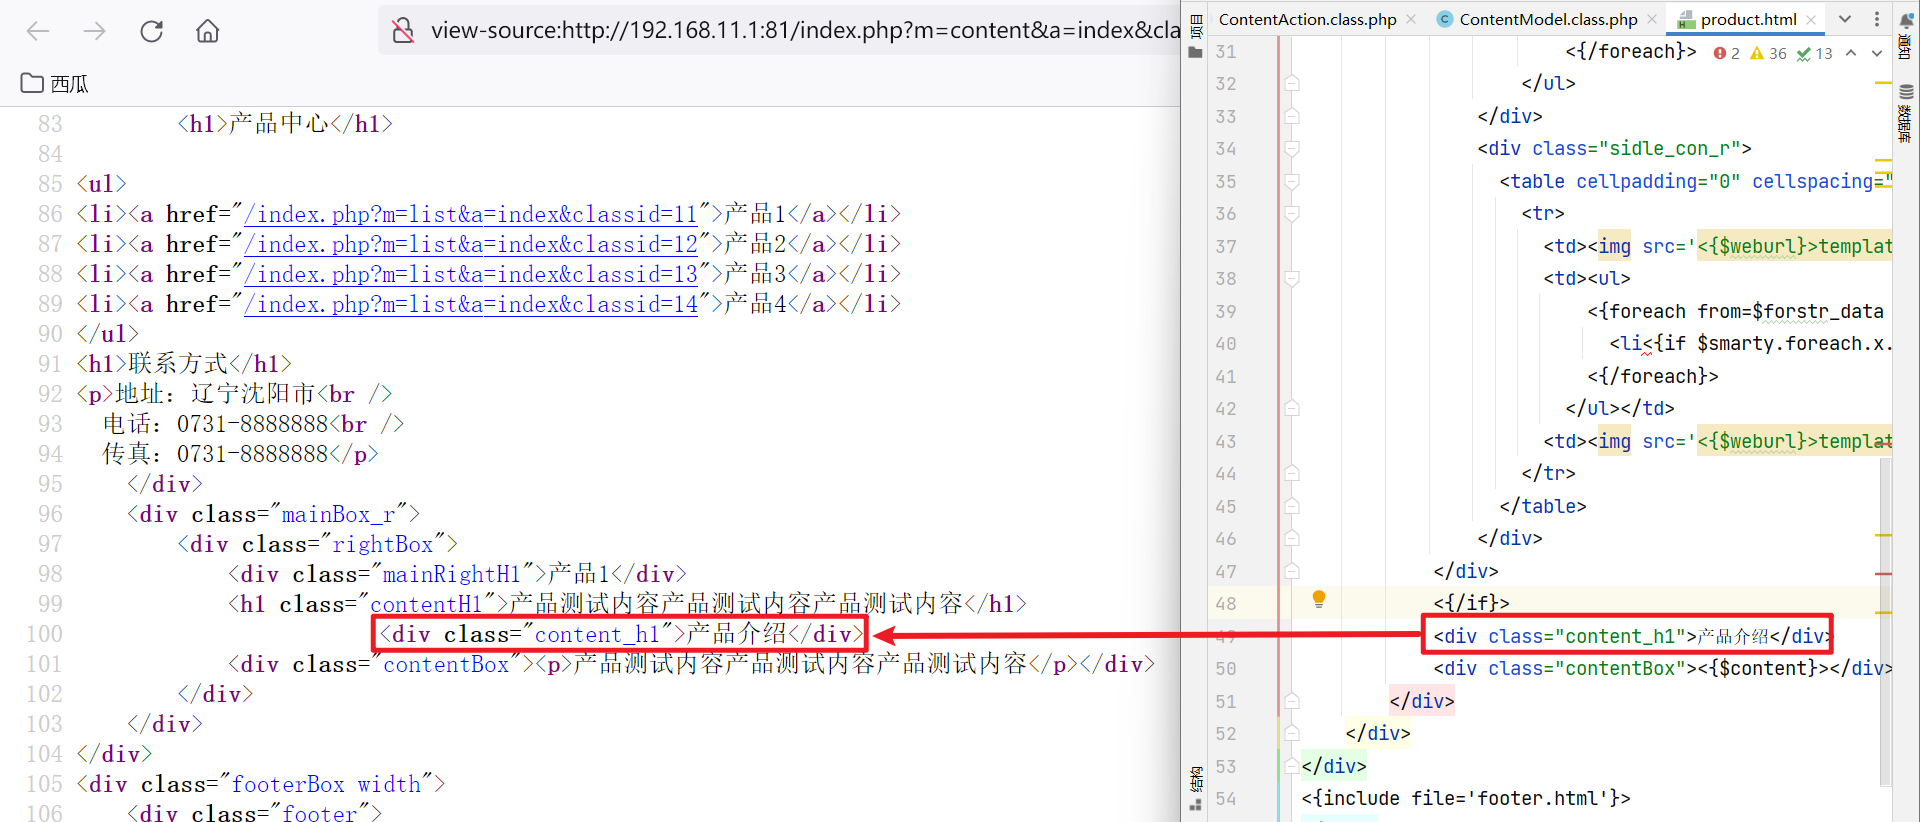Jump to next highlighted problem
This screenshot has width=1920, height=822.
click(1877, 53)
